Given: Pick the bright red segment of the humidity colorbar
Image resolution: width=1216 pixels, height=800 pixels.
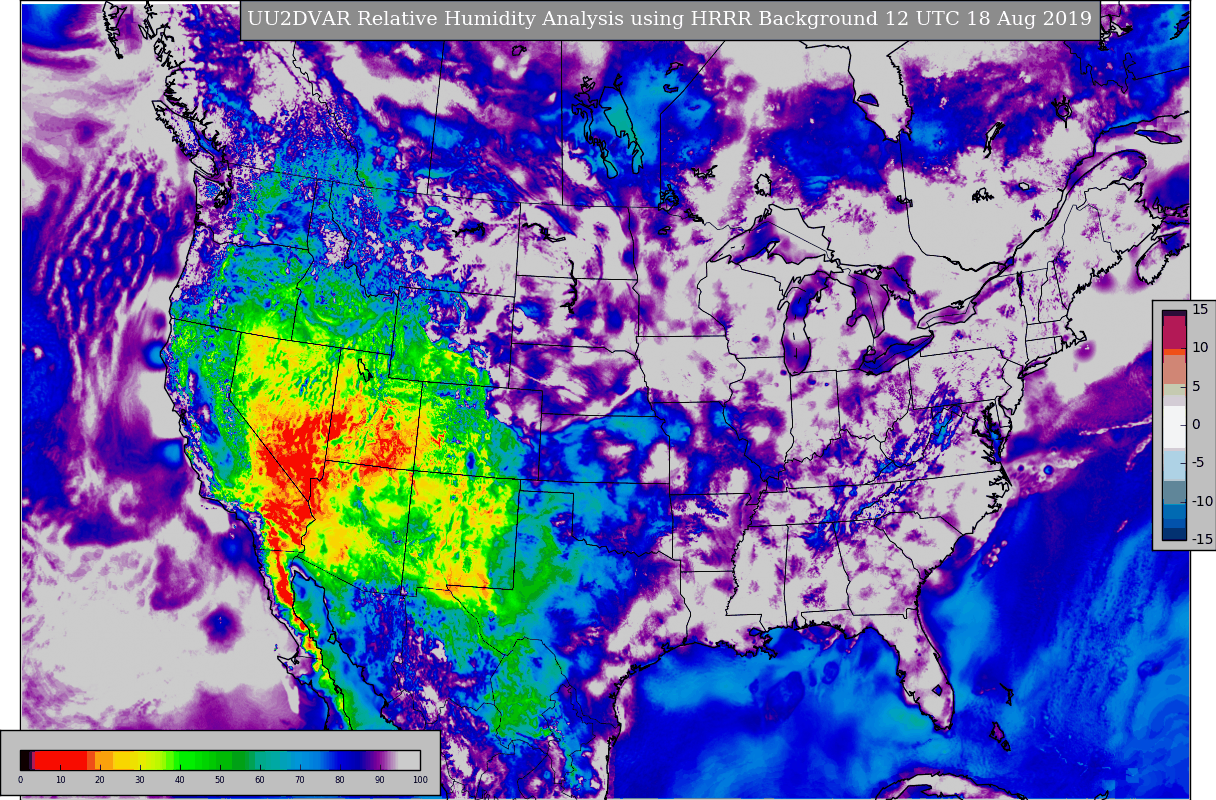Looking at the screenshot, I should [61, 760].
